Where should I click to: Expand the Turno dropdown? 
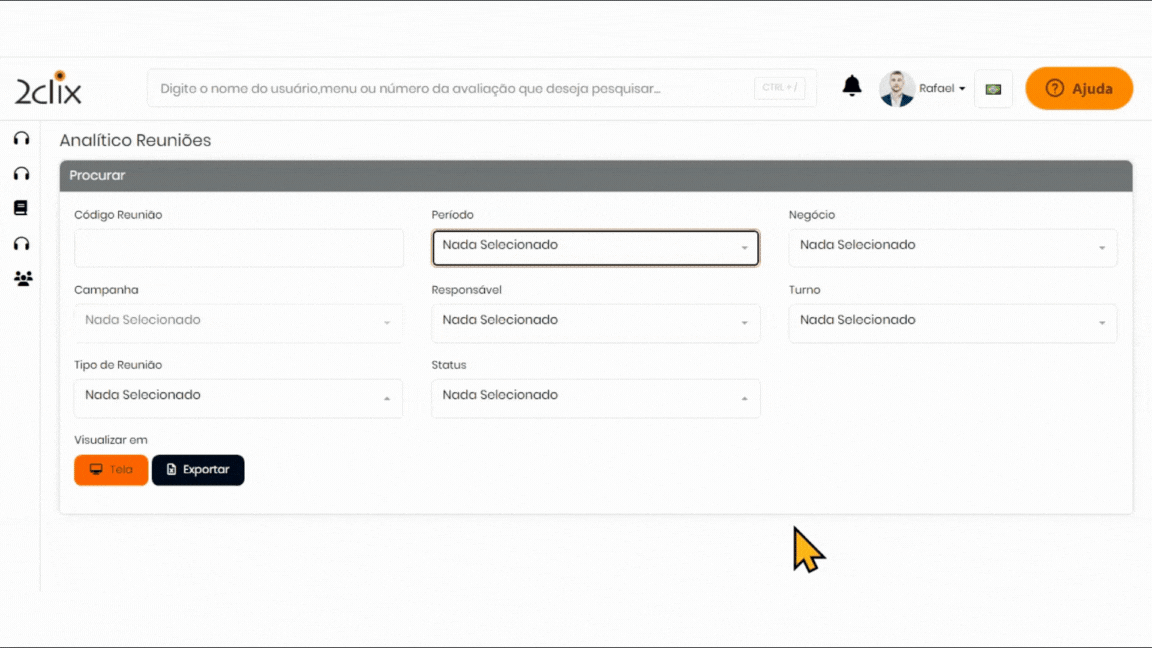pyautogui.click(x=952, y=323)
